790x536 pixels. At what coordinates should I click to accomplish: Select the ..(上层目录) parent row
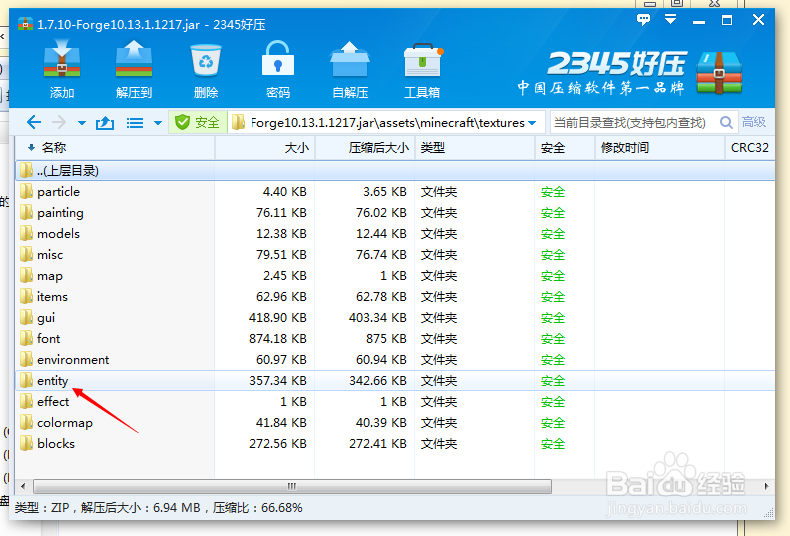point(395,171)
